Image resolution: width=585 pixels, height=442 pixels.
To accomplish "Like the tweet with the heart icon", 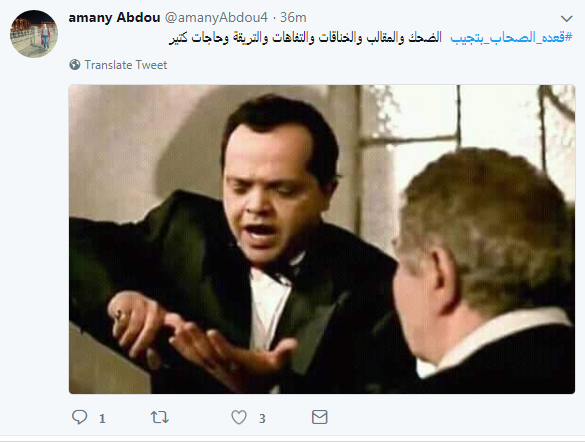I will [239, 417].
